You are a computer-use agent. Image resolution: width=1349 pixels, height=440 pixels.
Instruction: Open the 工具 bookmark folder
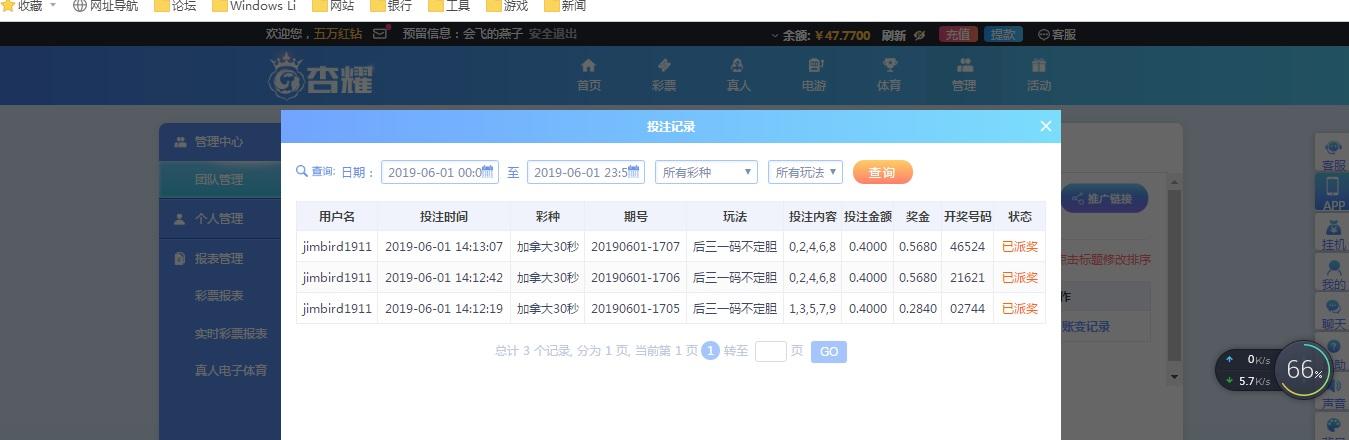click(449, 6)
